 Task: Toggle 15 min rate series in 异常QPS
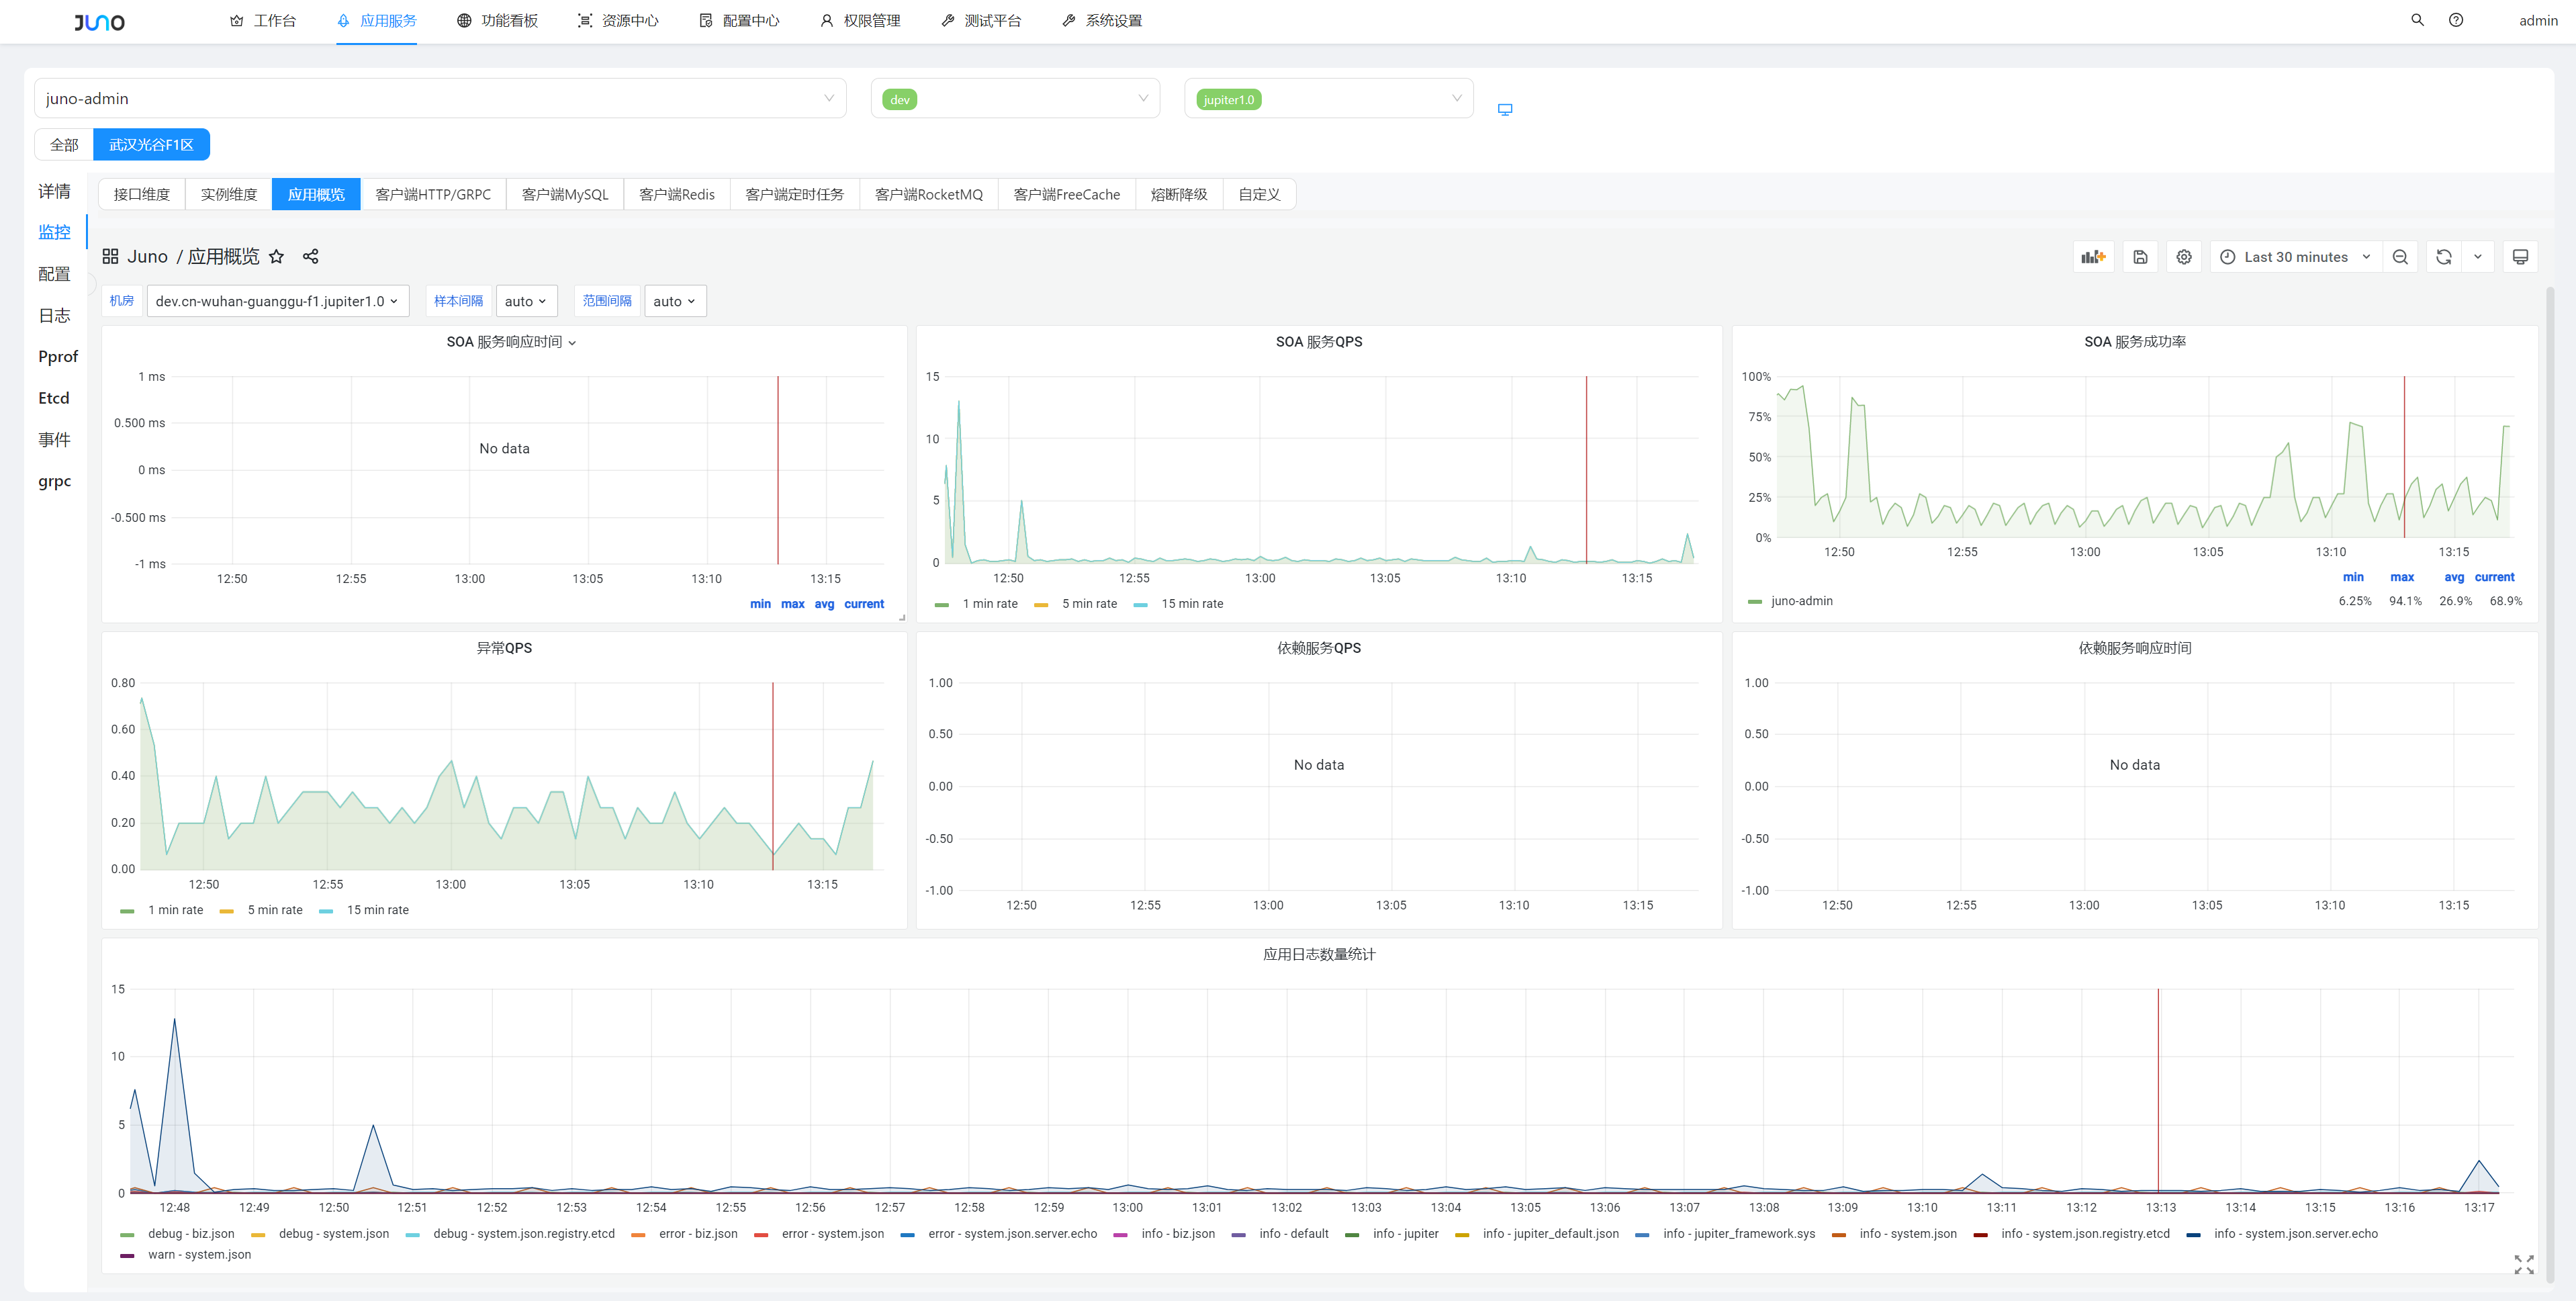pyautogui.click(x=377, y=910)
